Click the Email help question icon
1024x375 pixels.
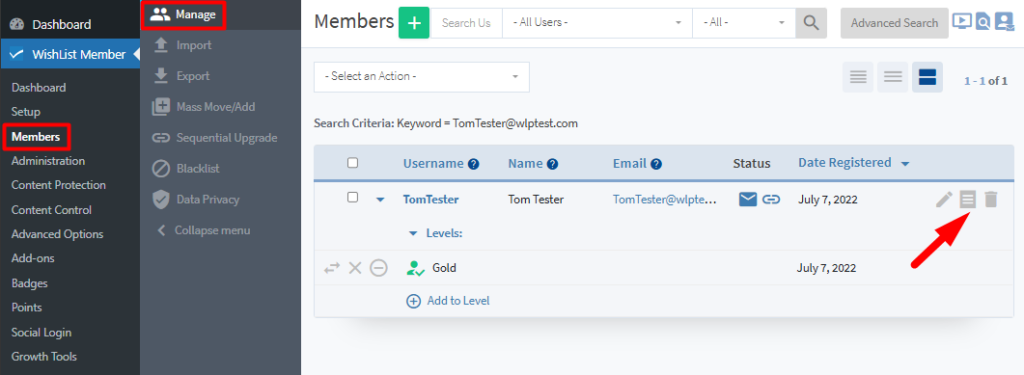[657, 164]
